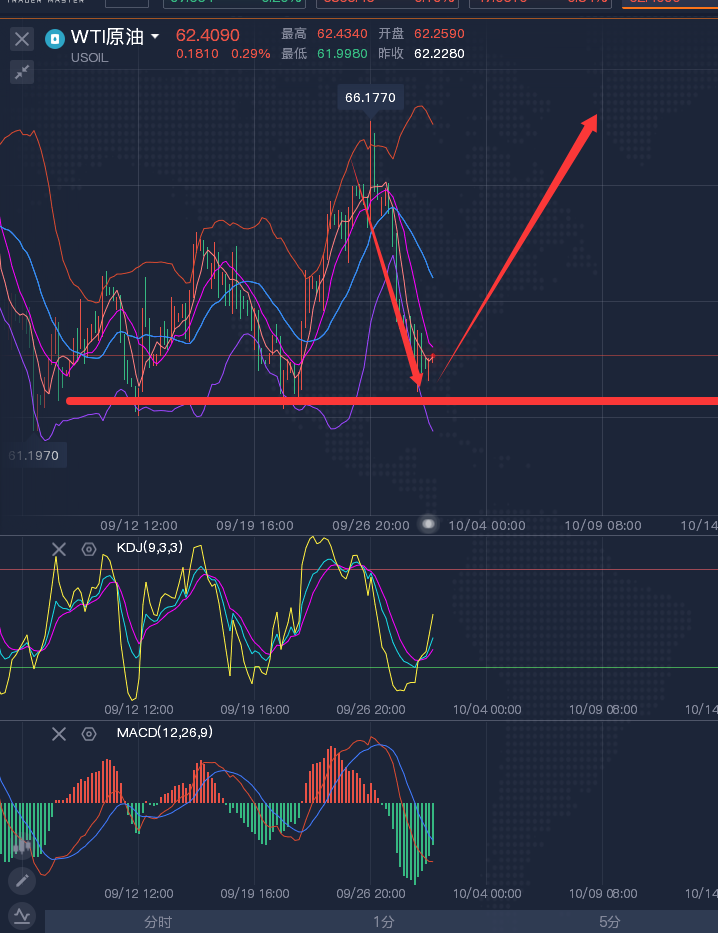Screen dimensions: 718x933
Task: Click the MACD(12,26,9) indicator label
Action: (164, 733)
